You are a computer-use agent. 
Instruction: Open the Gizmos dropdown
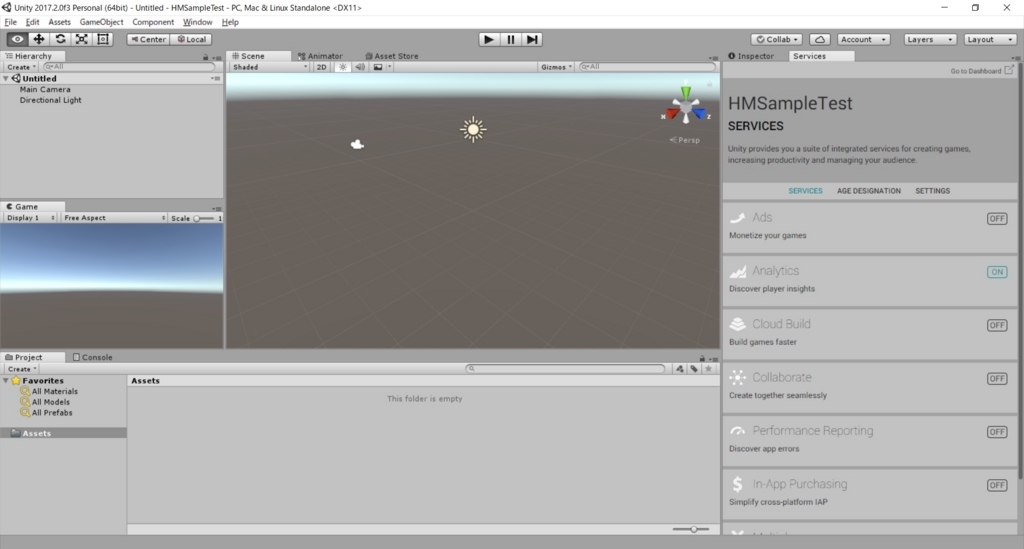[x=556, y=67]
